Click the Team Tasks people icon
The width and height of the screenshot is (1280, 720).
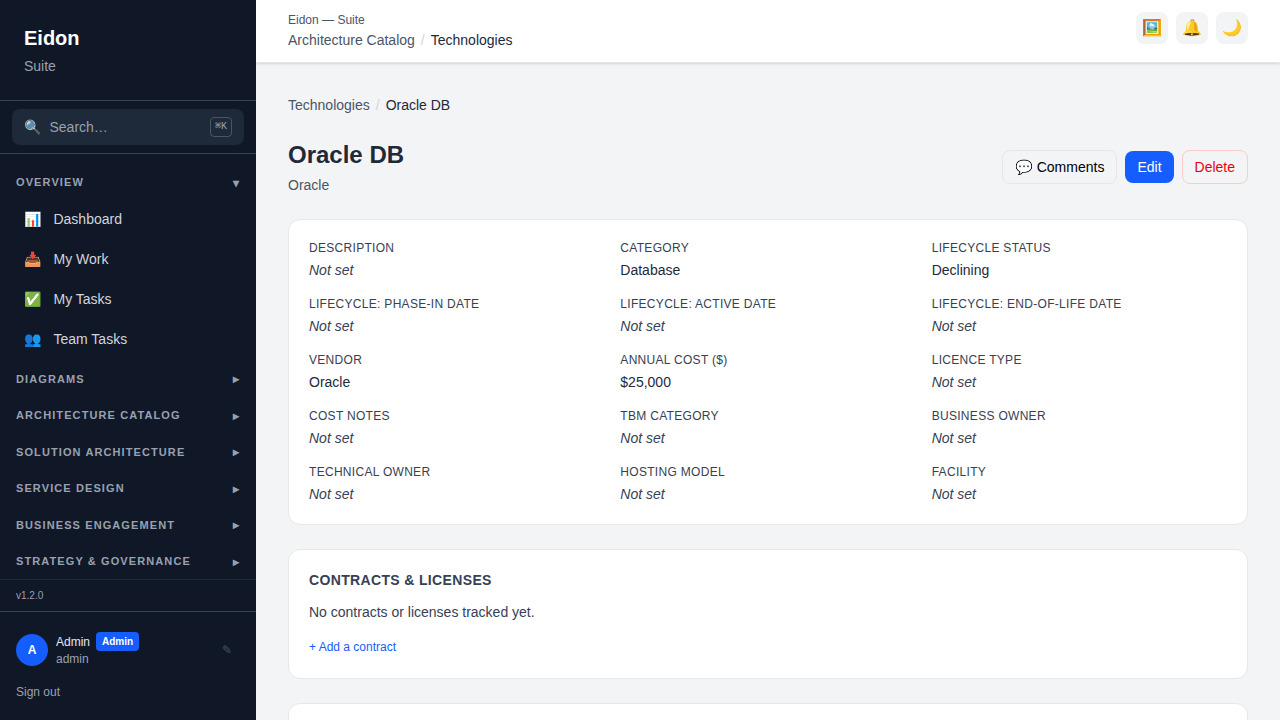pos(33,339)
